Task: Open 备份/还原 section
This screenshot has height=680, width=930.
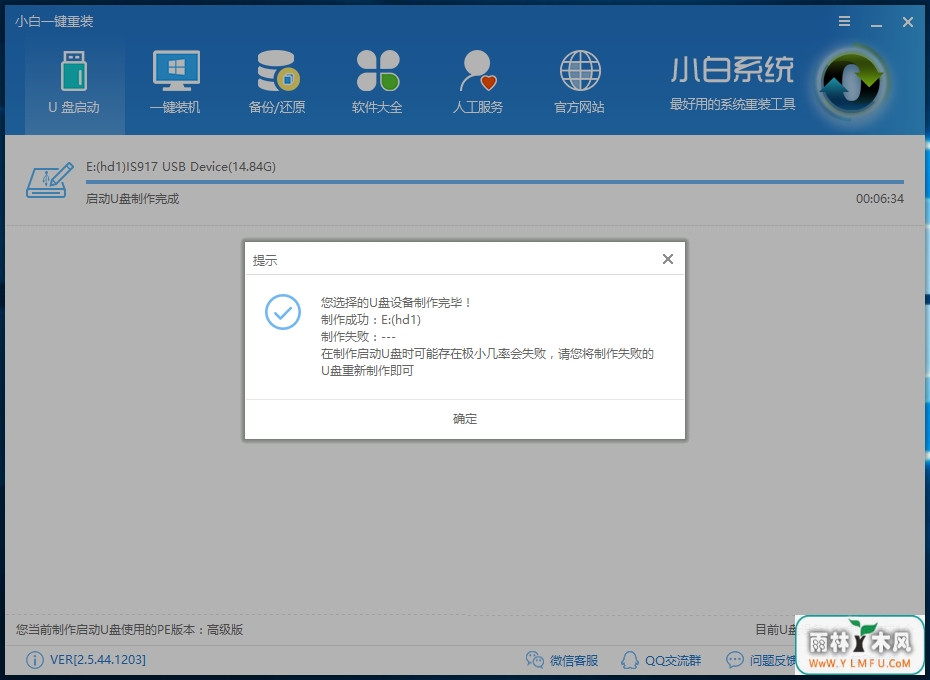Action: 277,83
